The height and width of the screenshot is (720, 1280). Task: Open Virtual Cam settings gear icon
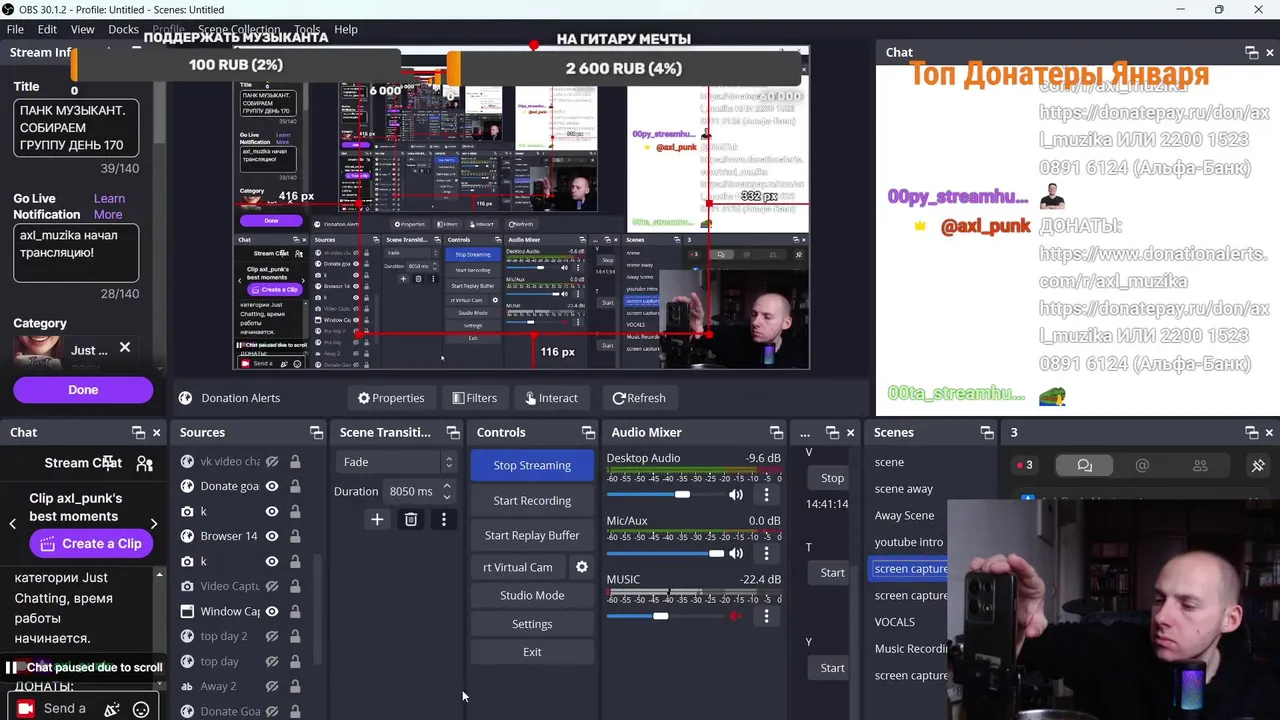click(x=582, y=567)
